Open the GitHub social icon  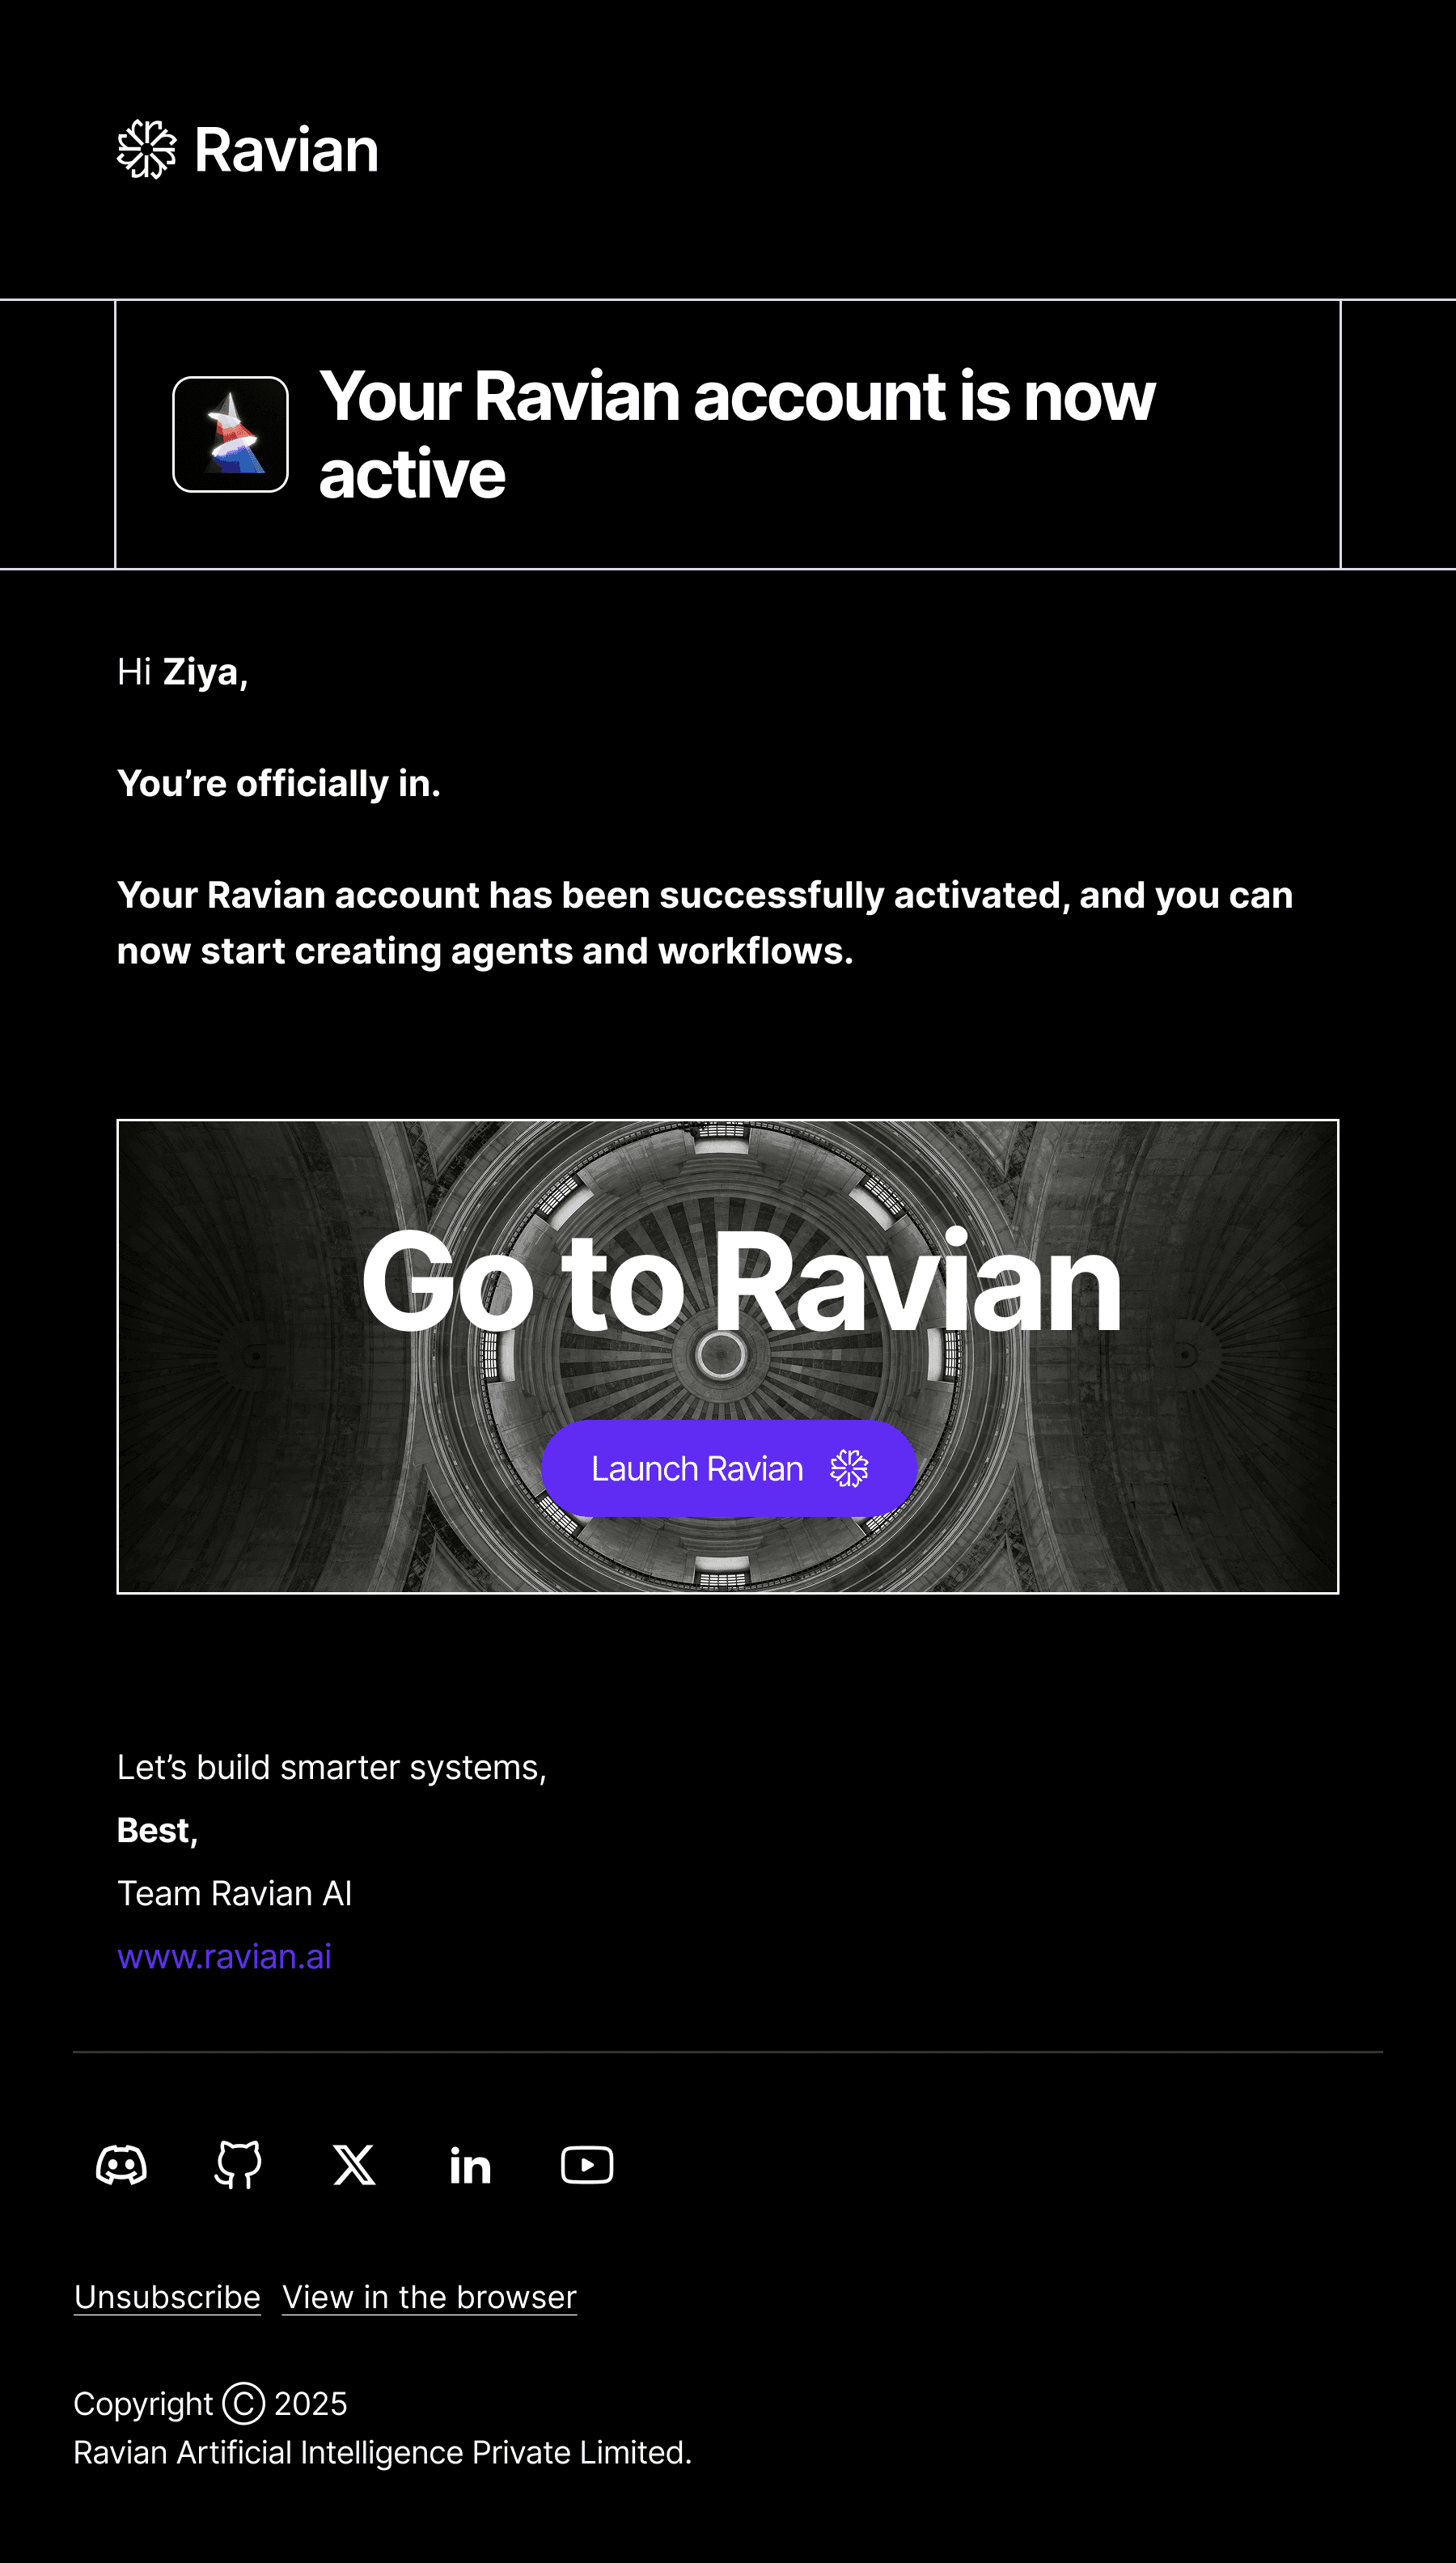[x=238, y=2165]
